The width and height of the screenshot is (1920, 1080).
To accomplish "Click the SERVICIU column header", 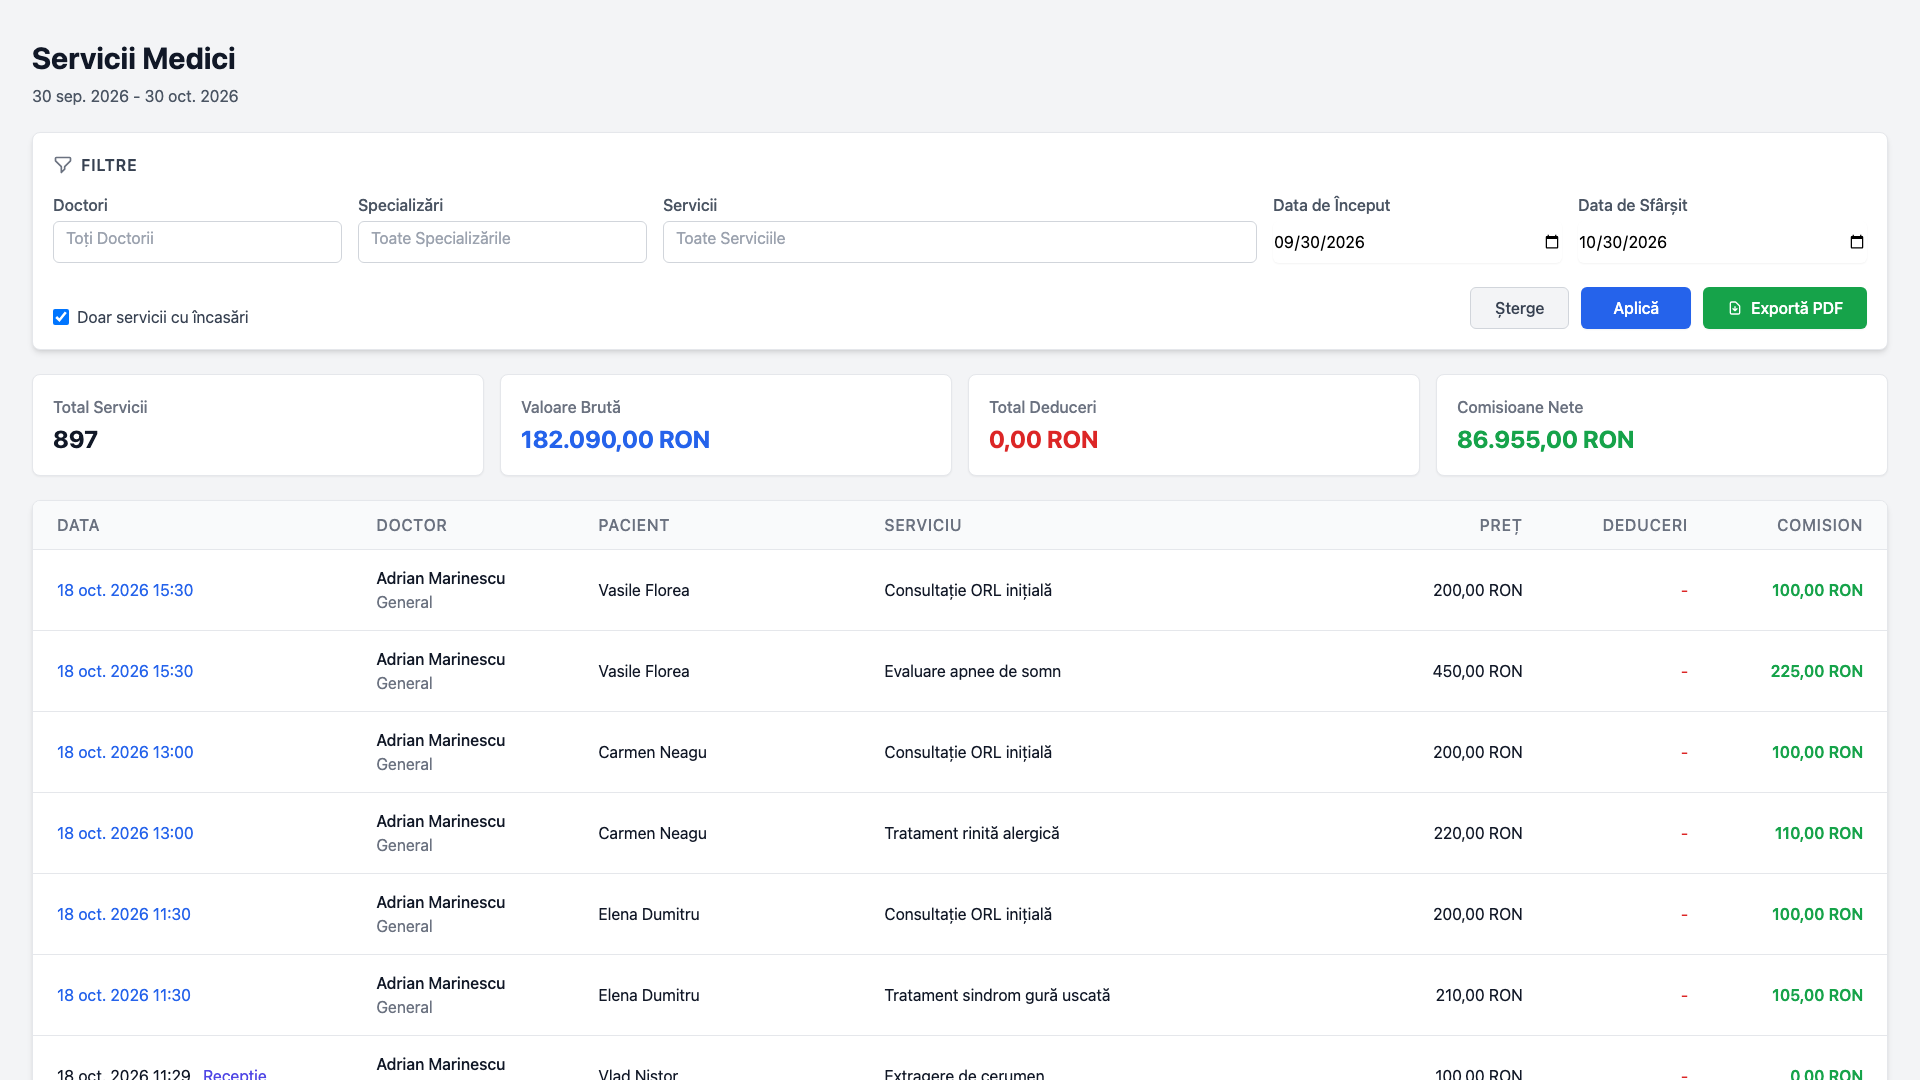I will tap(923, 525).
